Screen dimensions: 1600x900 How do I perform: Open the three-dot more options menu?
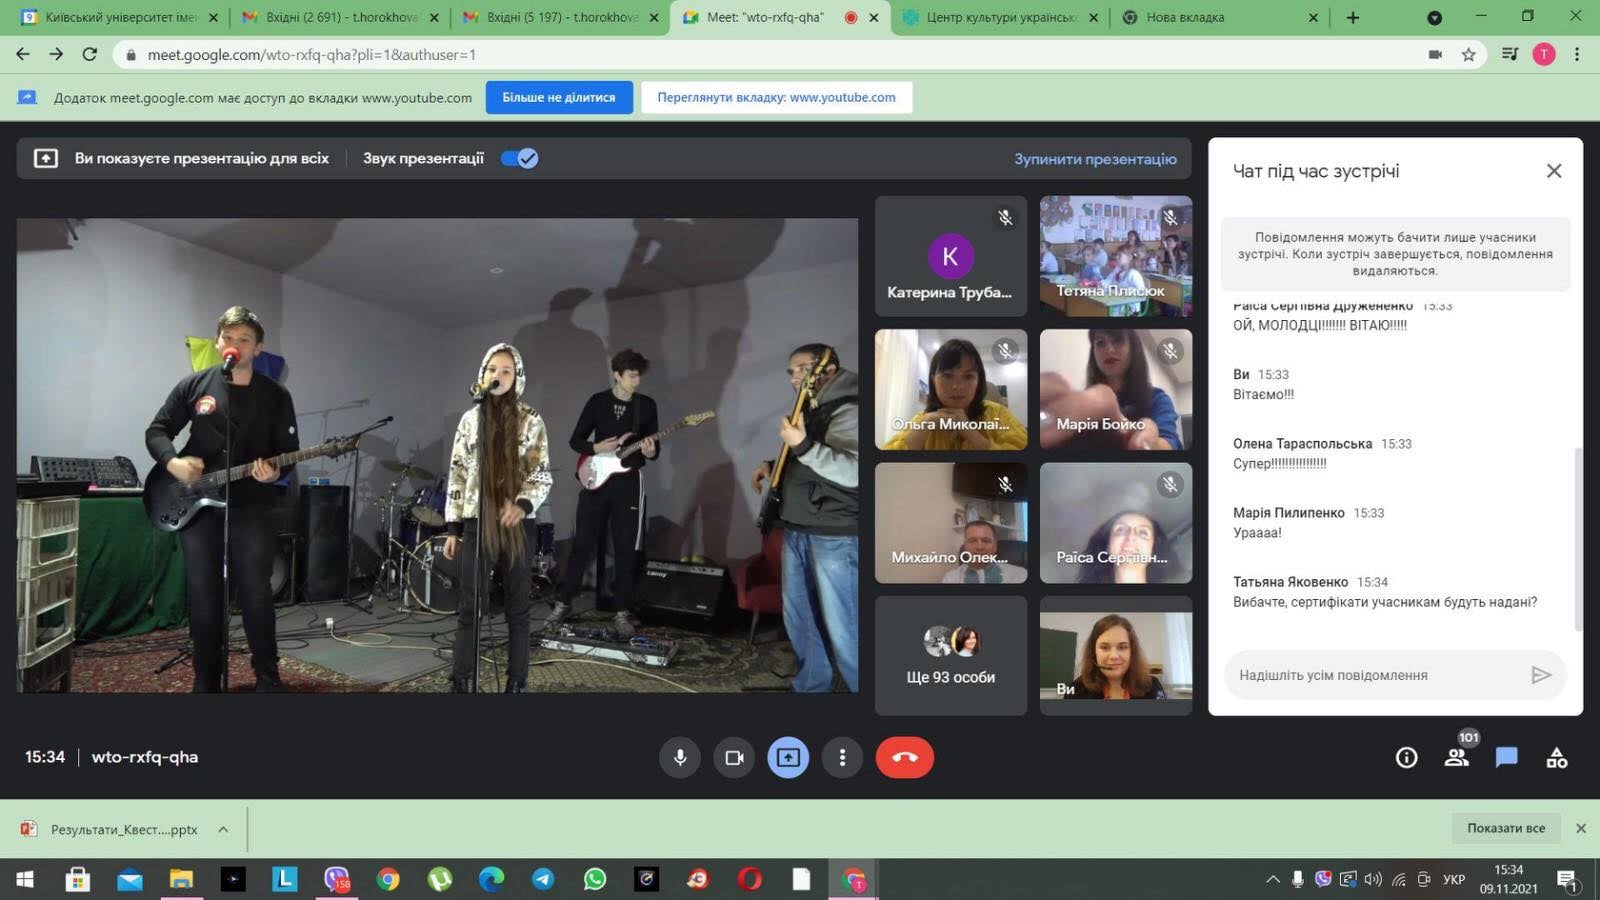[842, 757]
